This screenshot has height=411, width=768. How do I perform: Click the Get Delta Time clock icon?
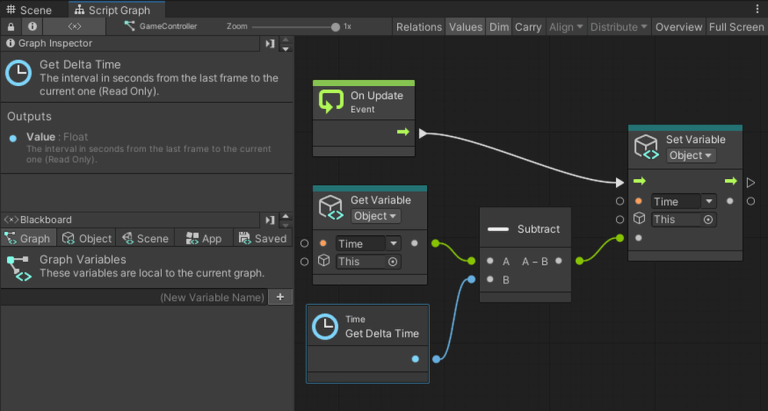point(324,326)
